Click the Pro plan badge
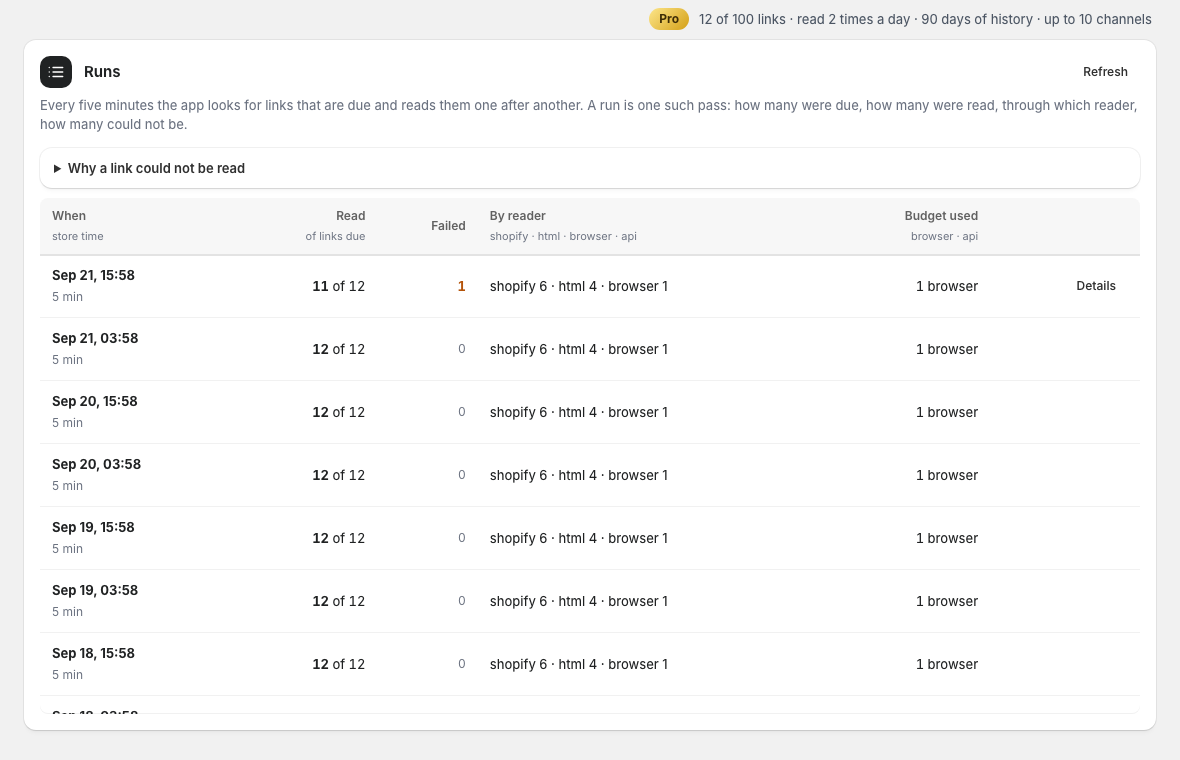 point(669,19)
